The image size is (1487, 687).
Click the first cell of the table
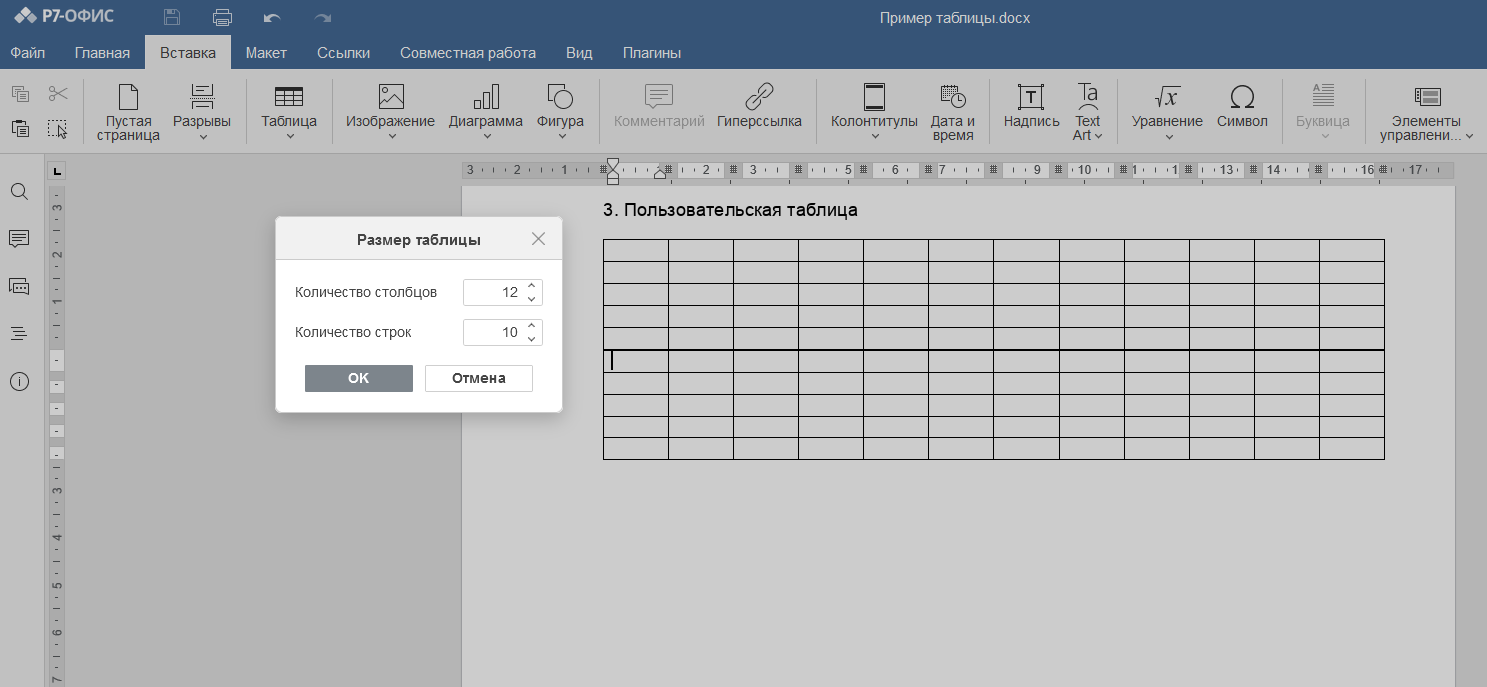tap(636, 250)
